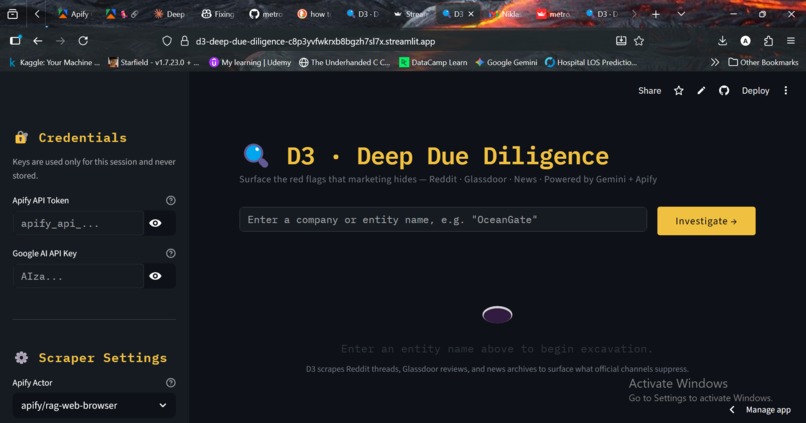Screen dimensions: 806x423
Task: Click the Share button
Action: coord(650,90)
